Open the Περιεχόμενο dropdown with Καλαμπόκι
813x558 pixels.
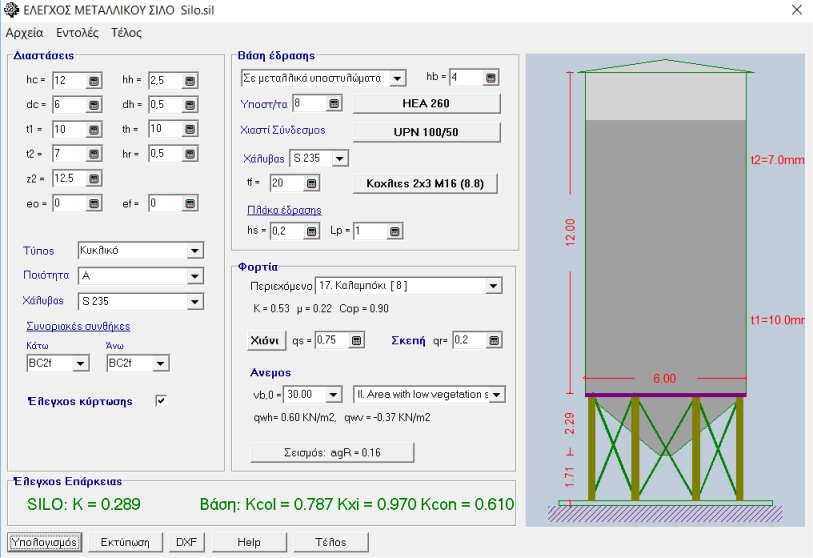tap(493, 286)
